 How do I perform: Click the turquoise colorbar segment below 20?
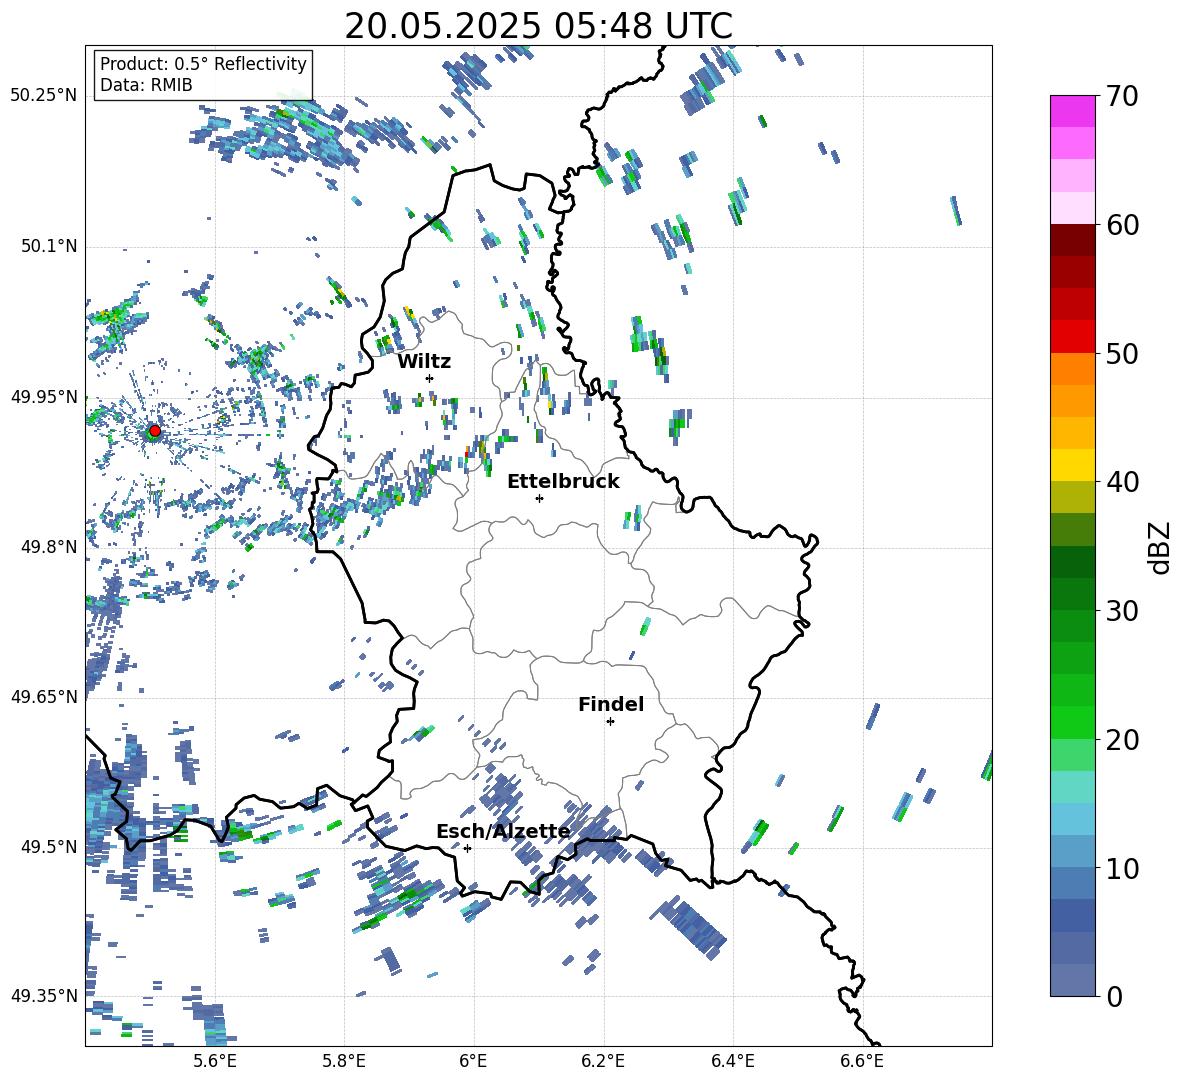tap(1073, 787)
